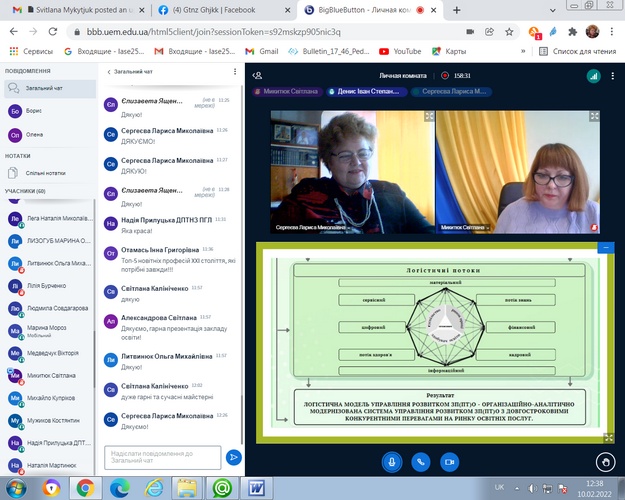Minimize the presentation with blue button

pyautogui.click(x=605, y=247)
